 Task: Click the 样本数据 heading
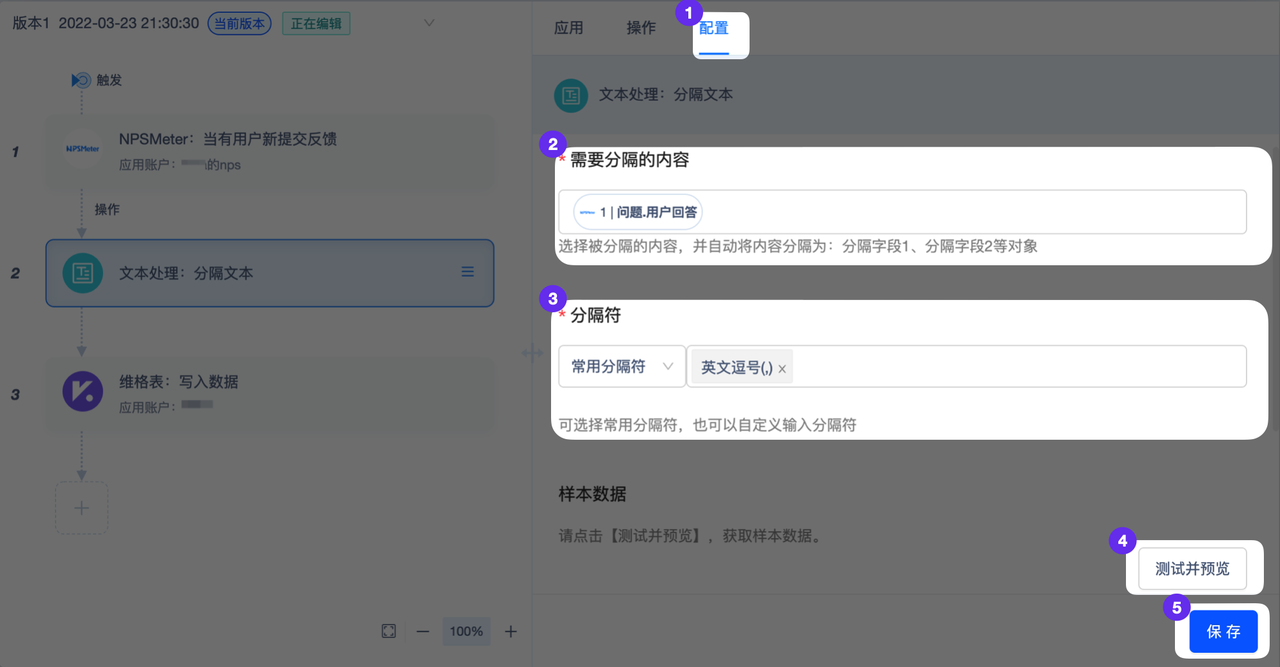tap(593, 494)
